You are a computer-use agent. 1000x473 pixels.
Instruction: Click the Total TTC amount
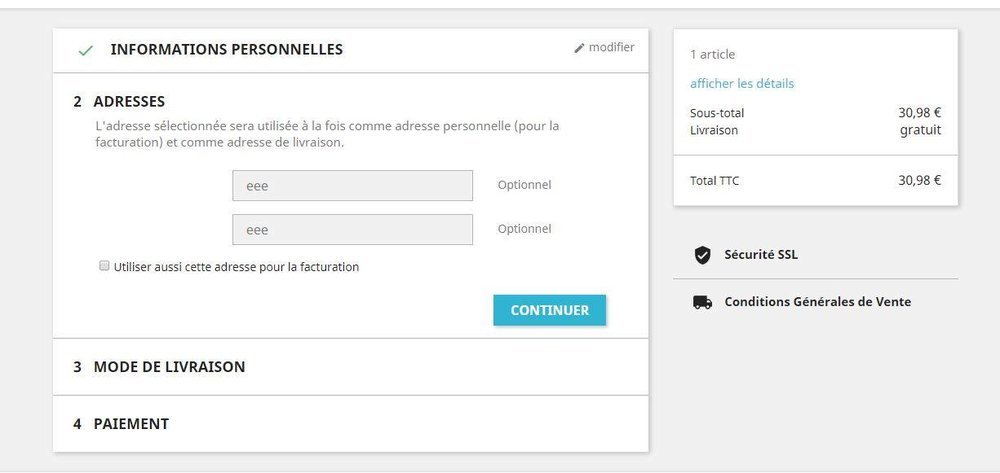click(x=919, y=181)
